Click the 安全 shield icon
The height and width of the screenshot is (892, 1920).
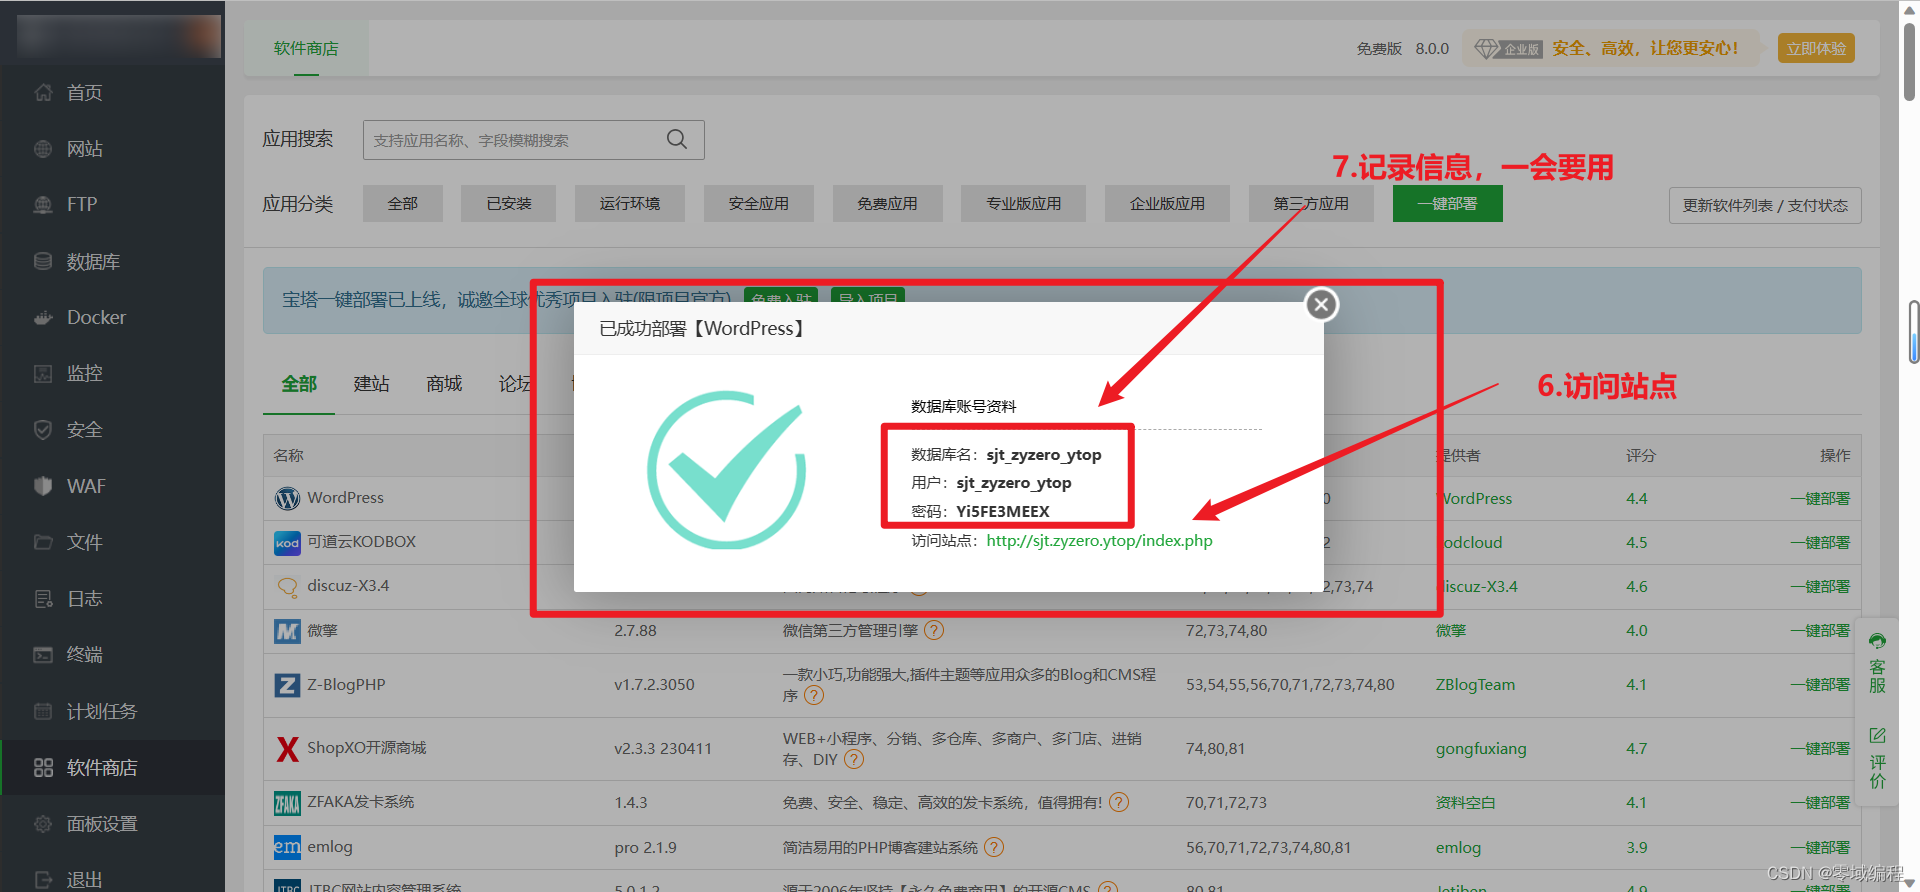click(x=43, y=430)
